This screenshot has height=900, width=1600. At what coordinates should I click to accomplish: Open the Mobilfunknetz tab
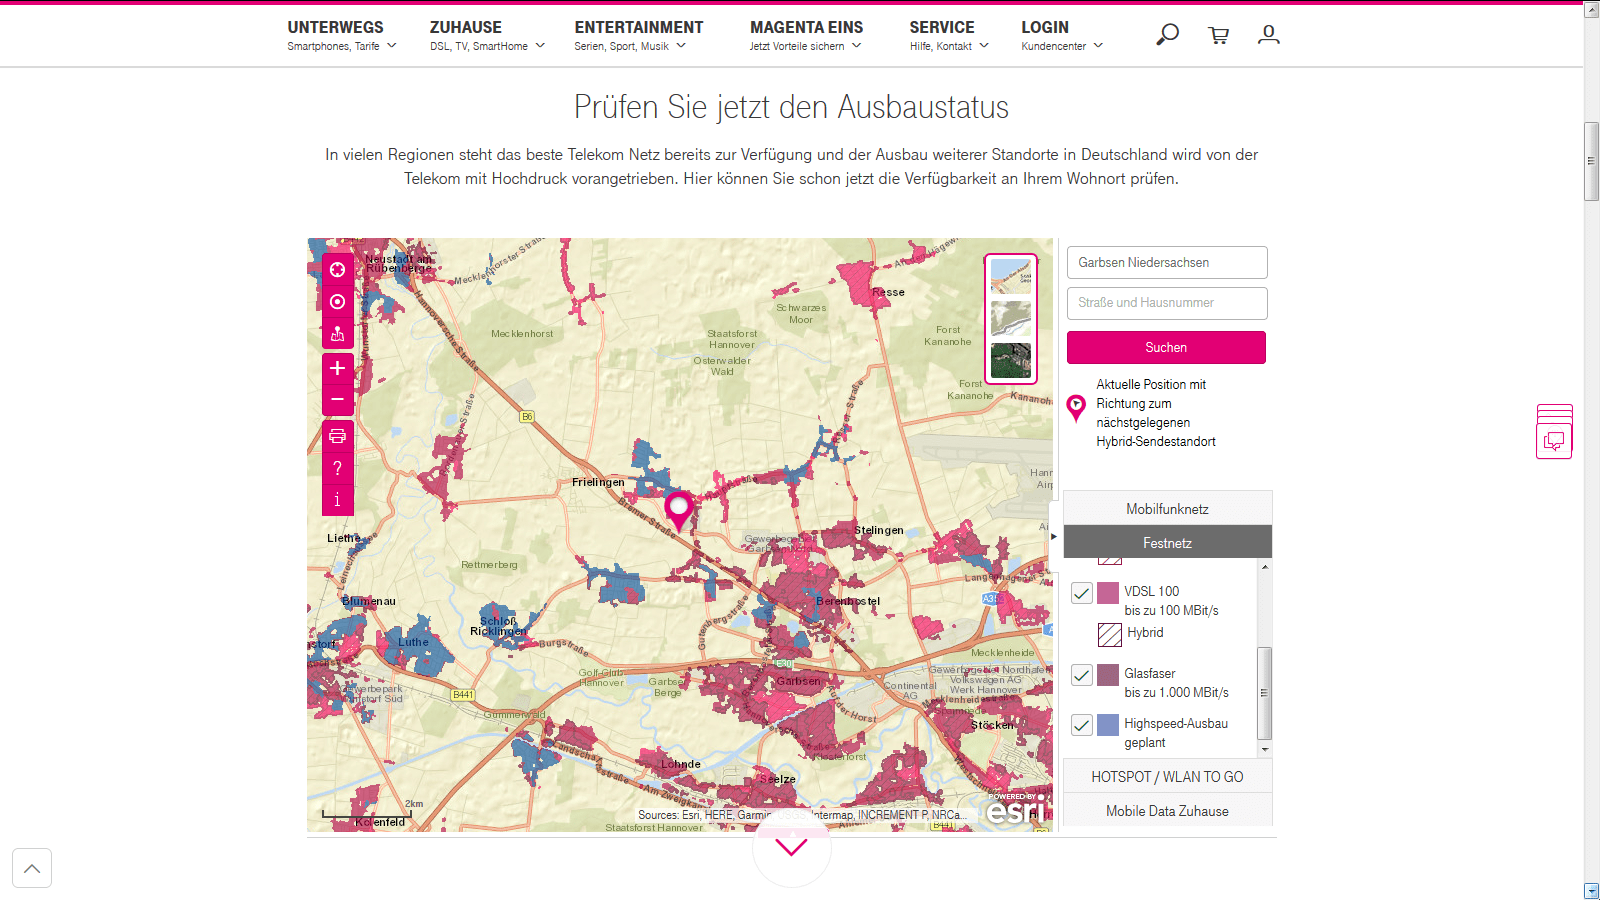(1167, 509)
